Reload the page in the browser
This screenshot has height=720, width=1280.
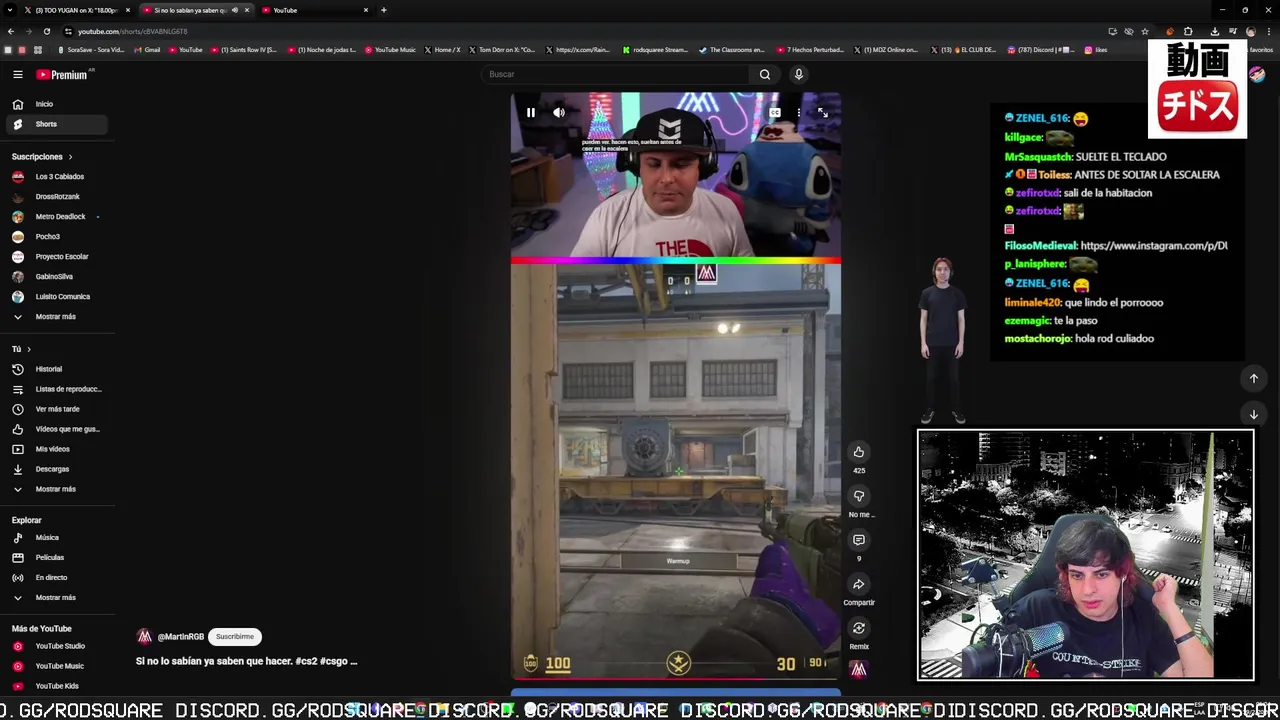tap(46, 31)
